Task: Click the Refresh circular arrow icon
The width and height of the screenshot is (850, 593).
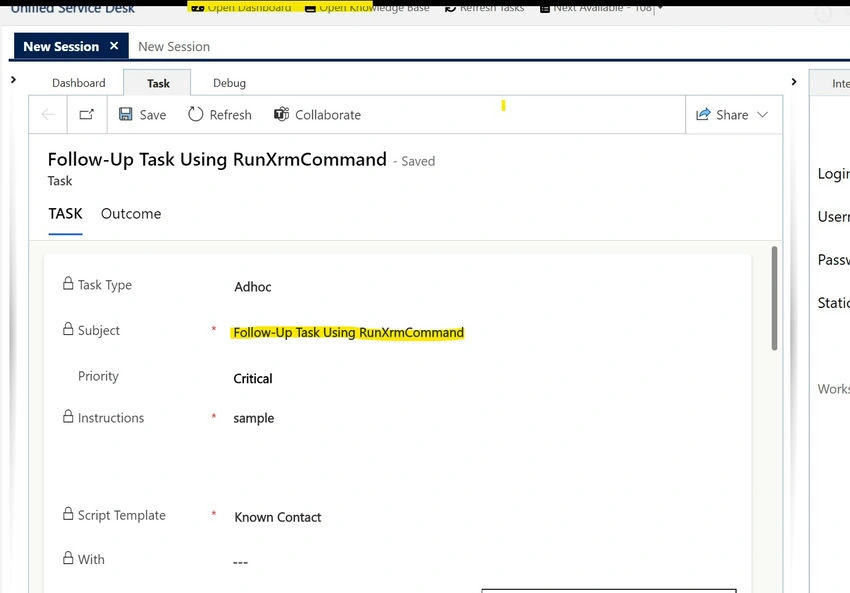Action: coord(195,114)
